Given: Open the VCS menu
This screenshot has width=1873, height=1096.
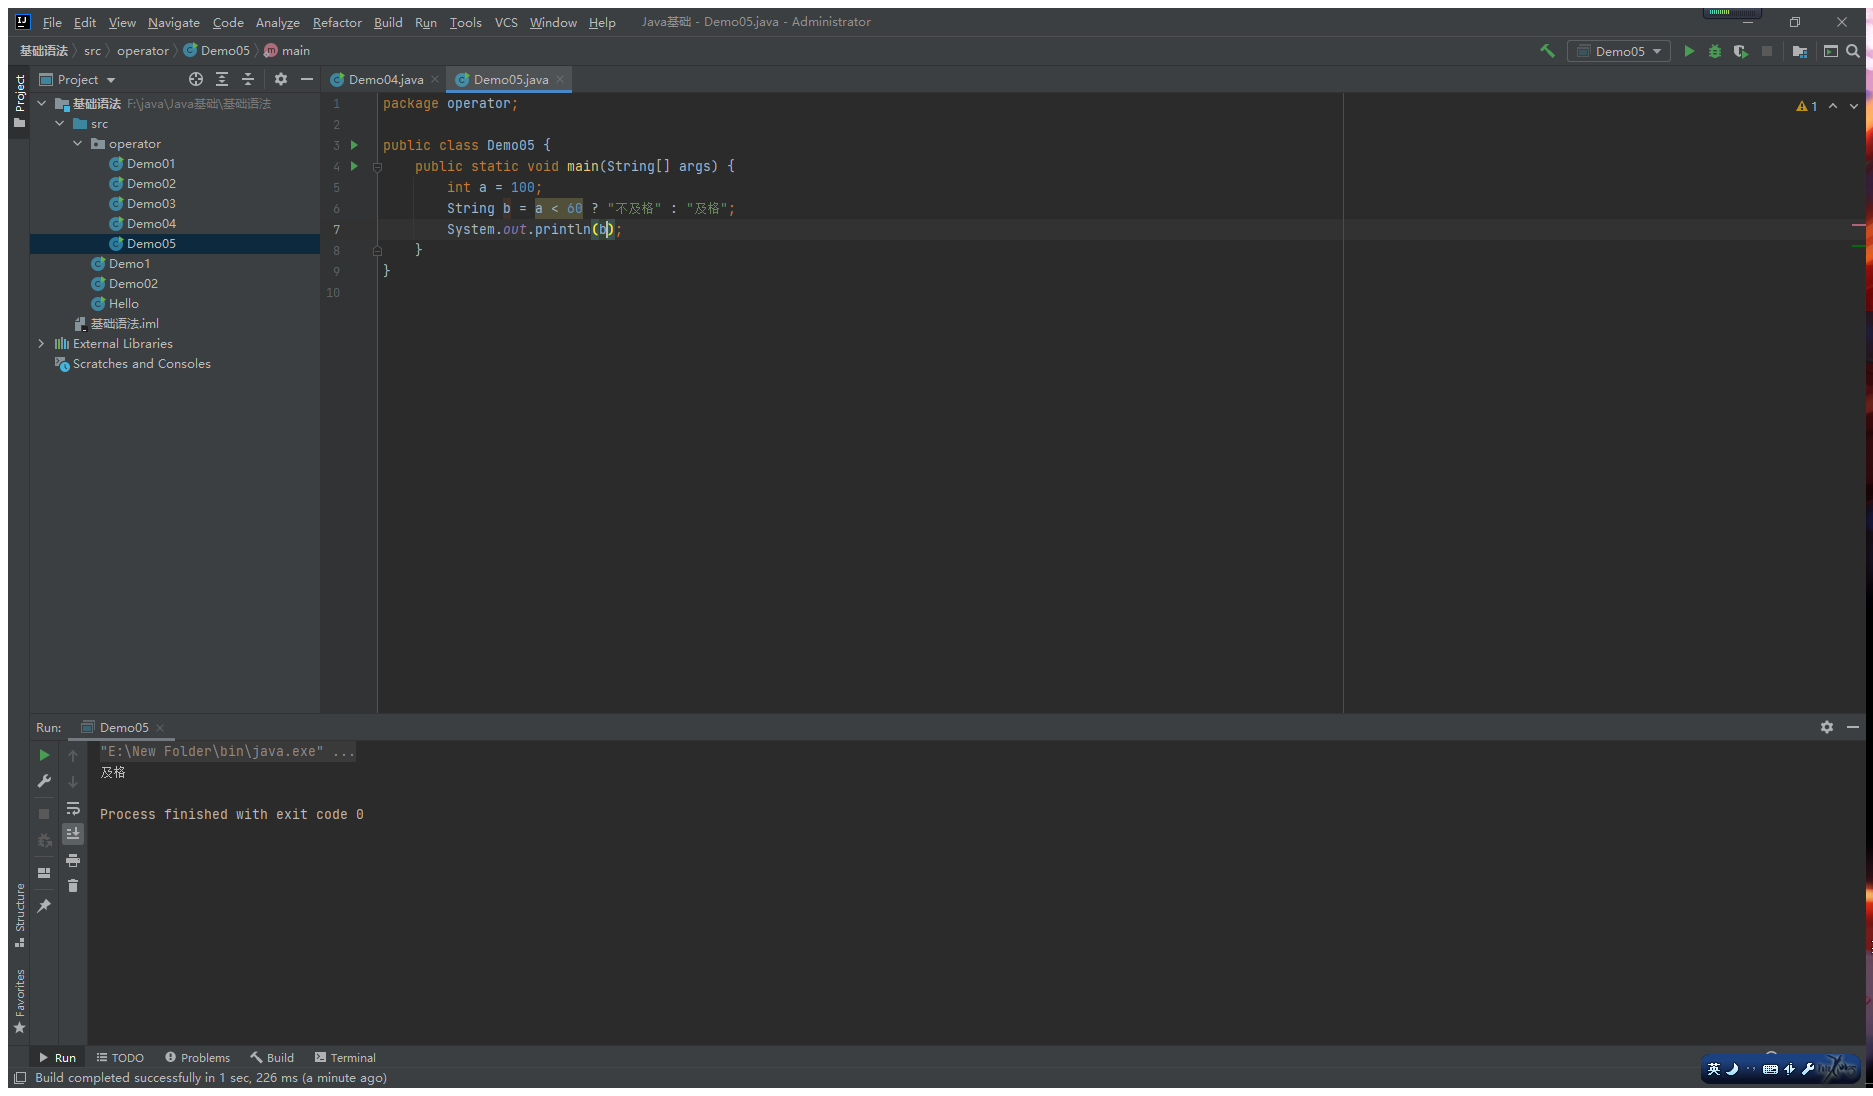Looking at the screenshot, I should tap(506, 22).
